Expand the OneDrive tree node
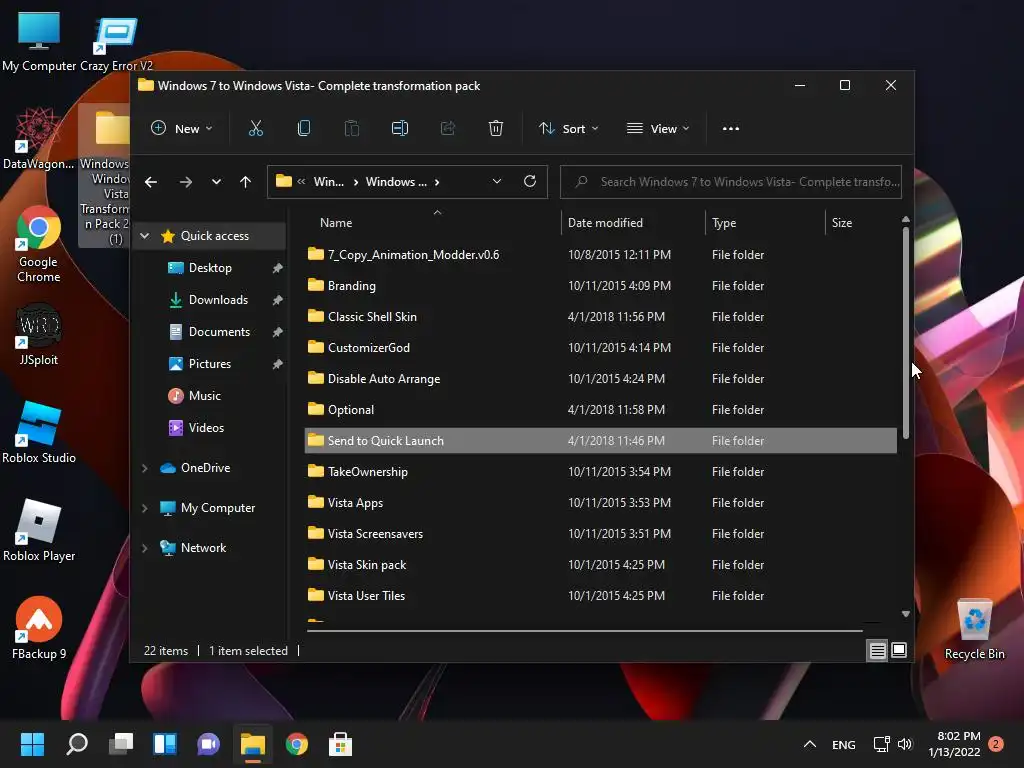This screenshot has height=768, width=1024. pyautogui.click(x=145, y=468)
